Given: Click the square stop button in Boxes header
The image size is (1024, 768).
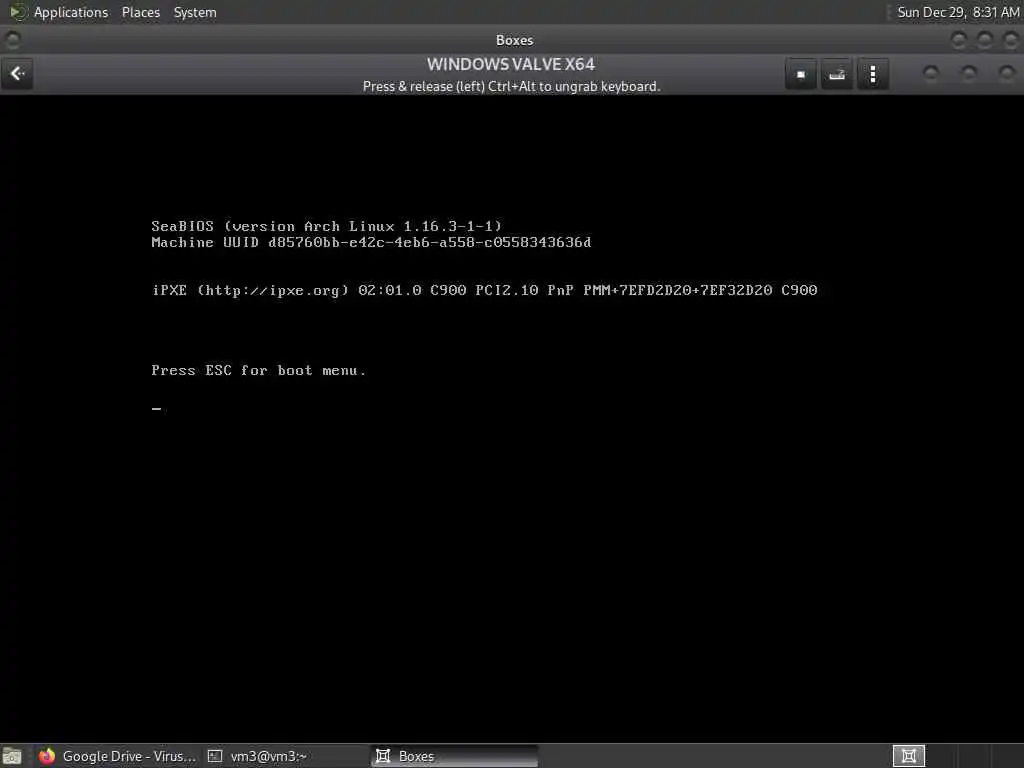Looking at the screenshot, I should click(x=801, y=74).
